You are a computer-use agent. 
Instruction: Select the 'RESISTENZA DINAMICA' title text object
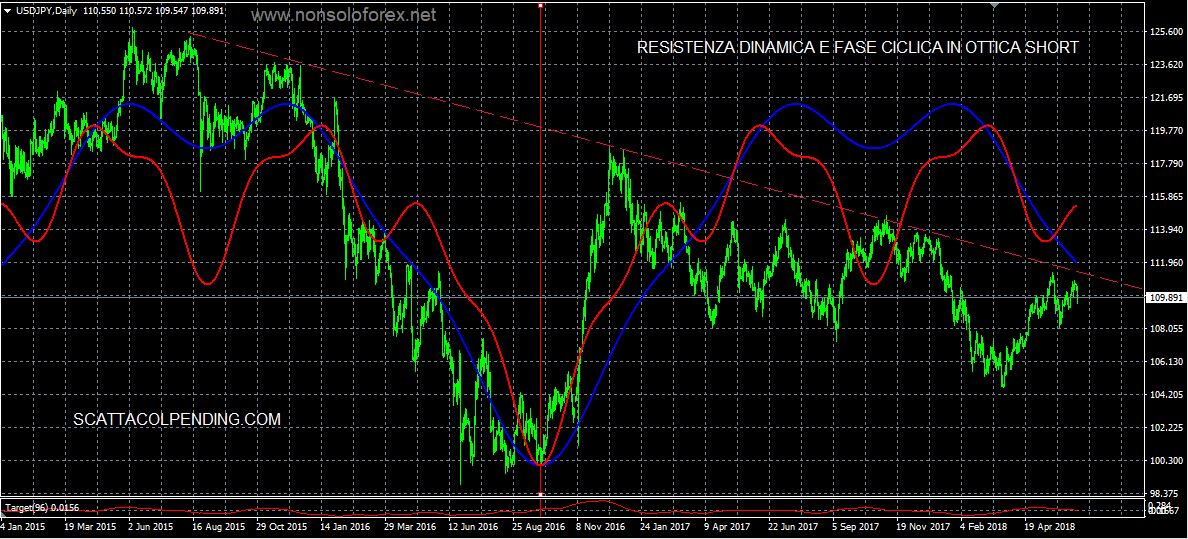[x=858, y=48]
